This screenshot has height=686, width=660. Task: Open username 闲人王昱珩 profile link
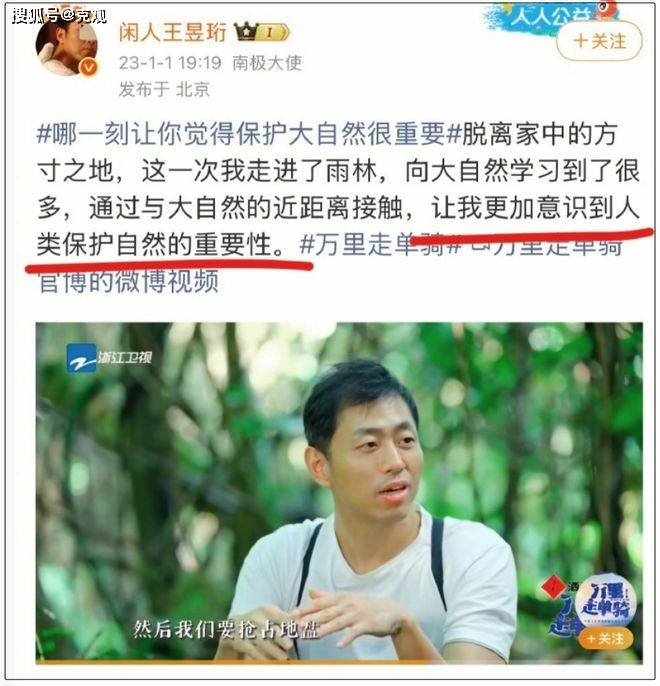173,32
